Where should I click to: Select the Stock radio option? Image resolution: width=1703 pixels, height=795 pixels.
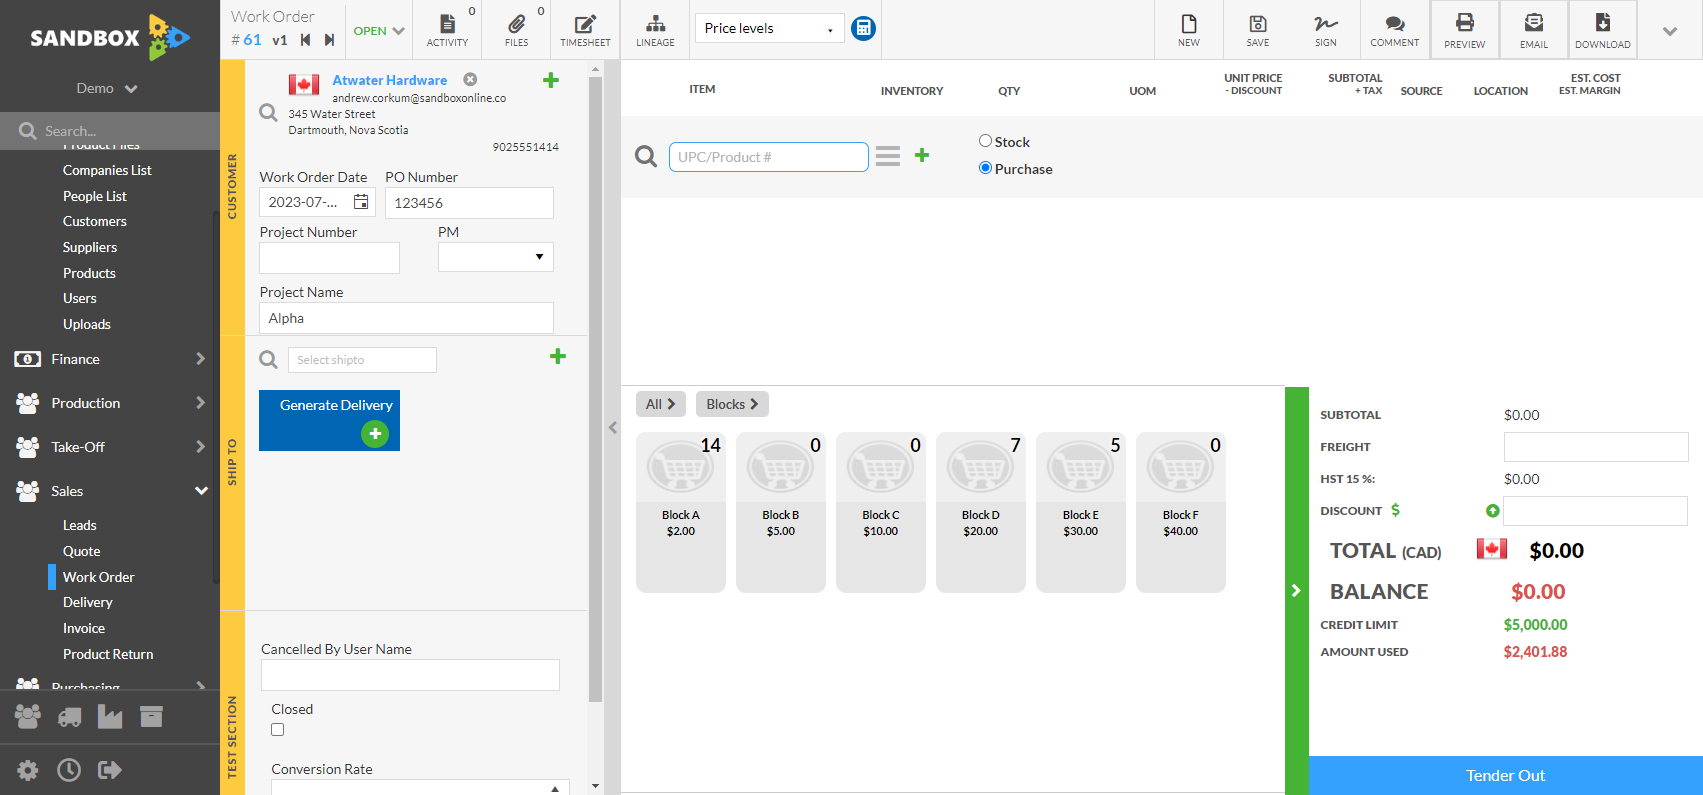click(985, 141)
